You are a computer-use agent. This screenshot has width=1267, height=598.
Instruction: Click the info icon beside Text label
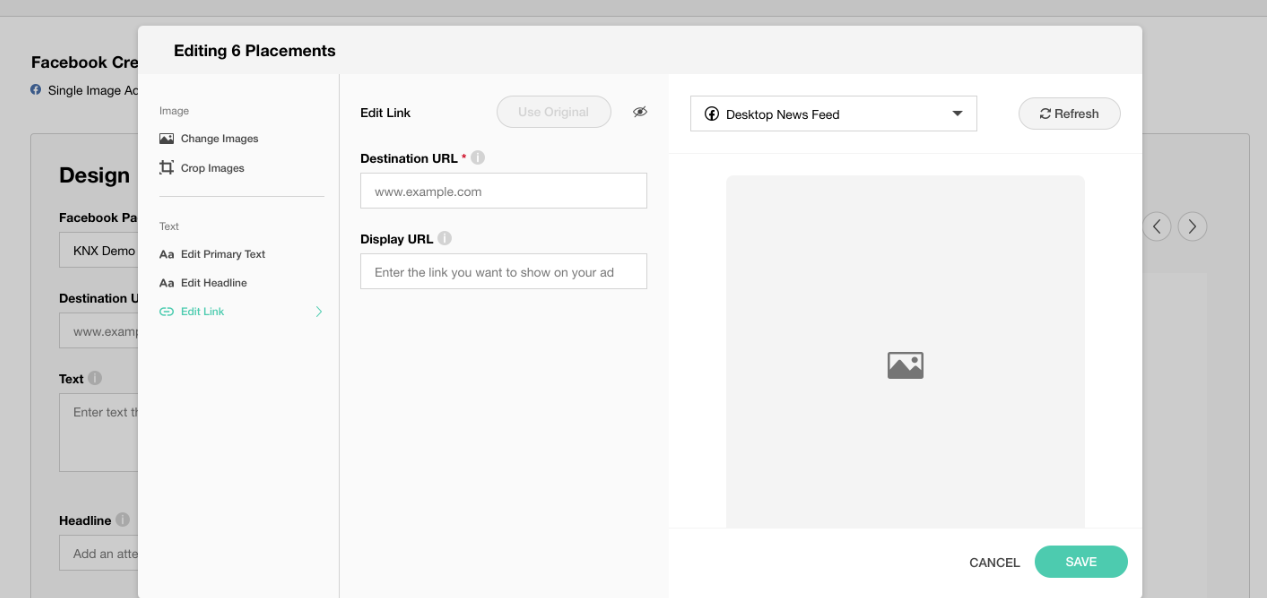point(95,379)
